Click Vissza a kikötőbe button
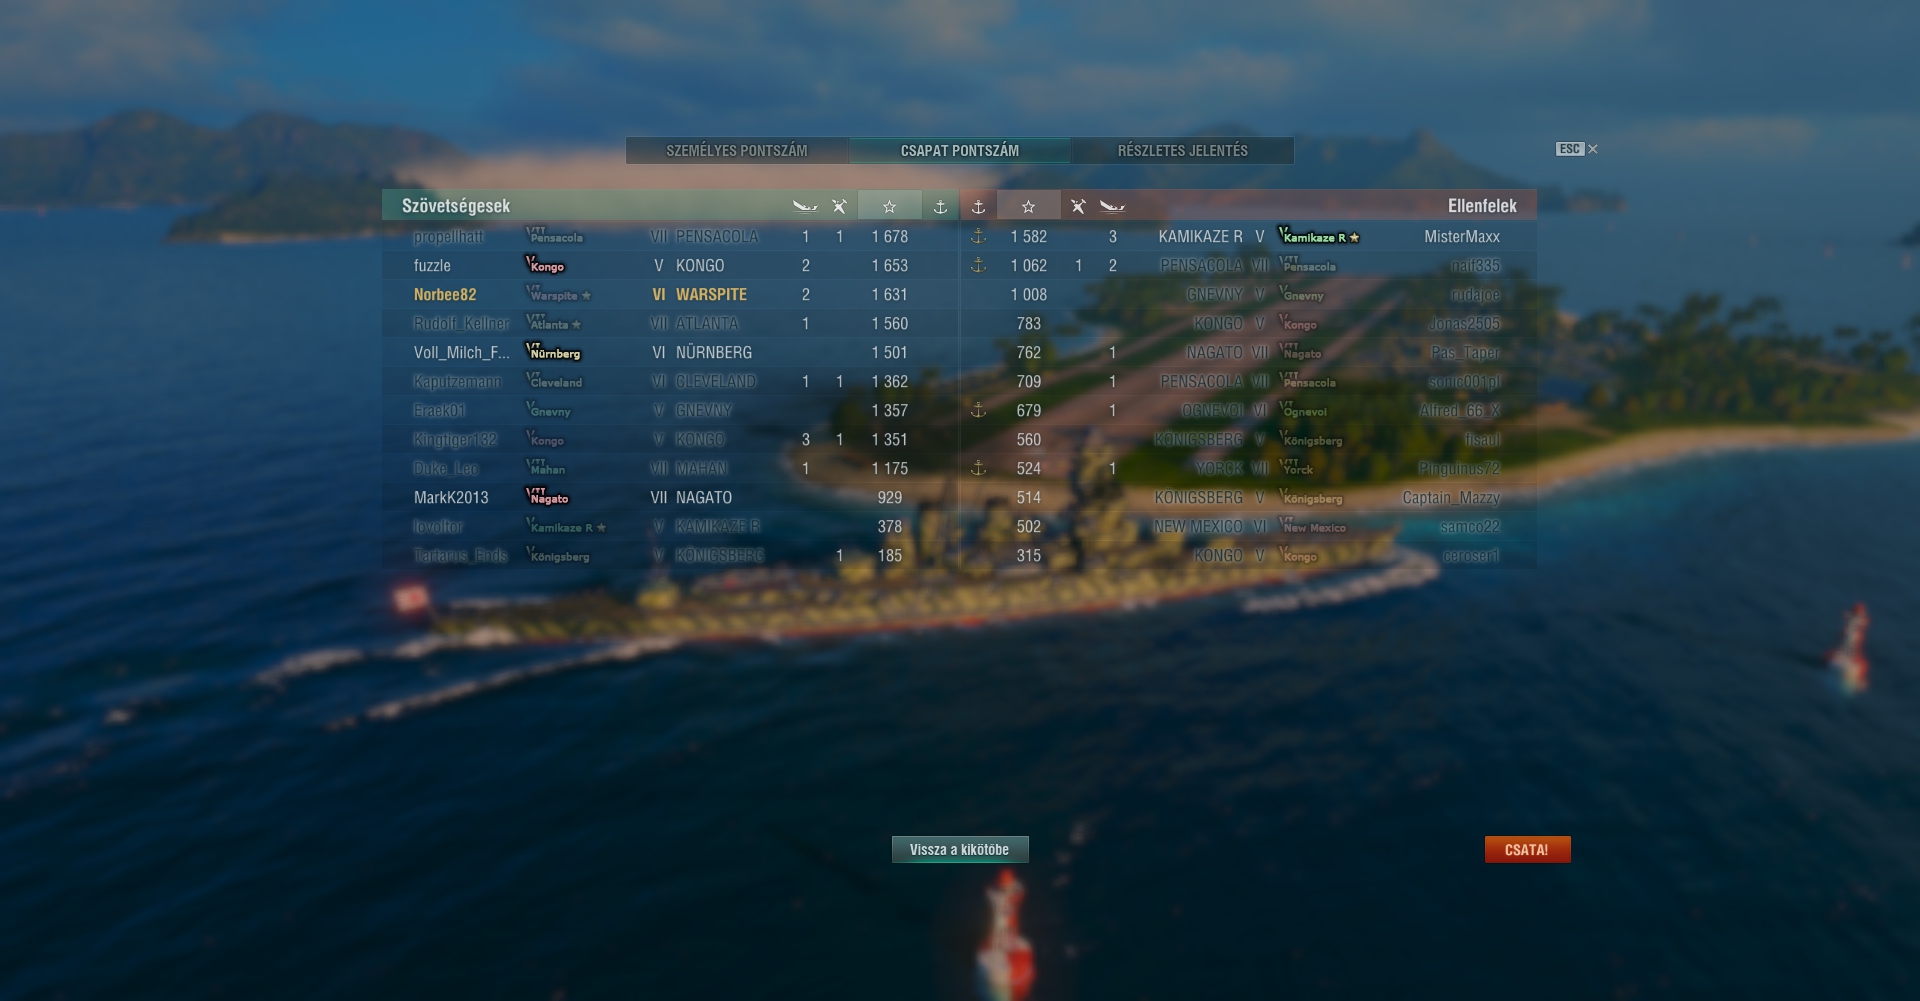1920x1001 pixels. pyautogui.click(x=960, y=849)
